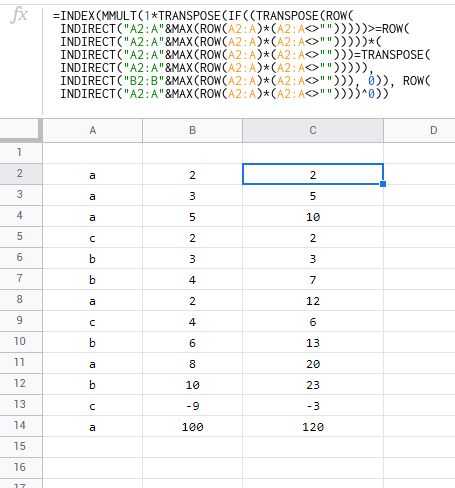Click cell B14 with value 100
The width and height of the screenshot is (455, 488).
(x=192, y=426)
